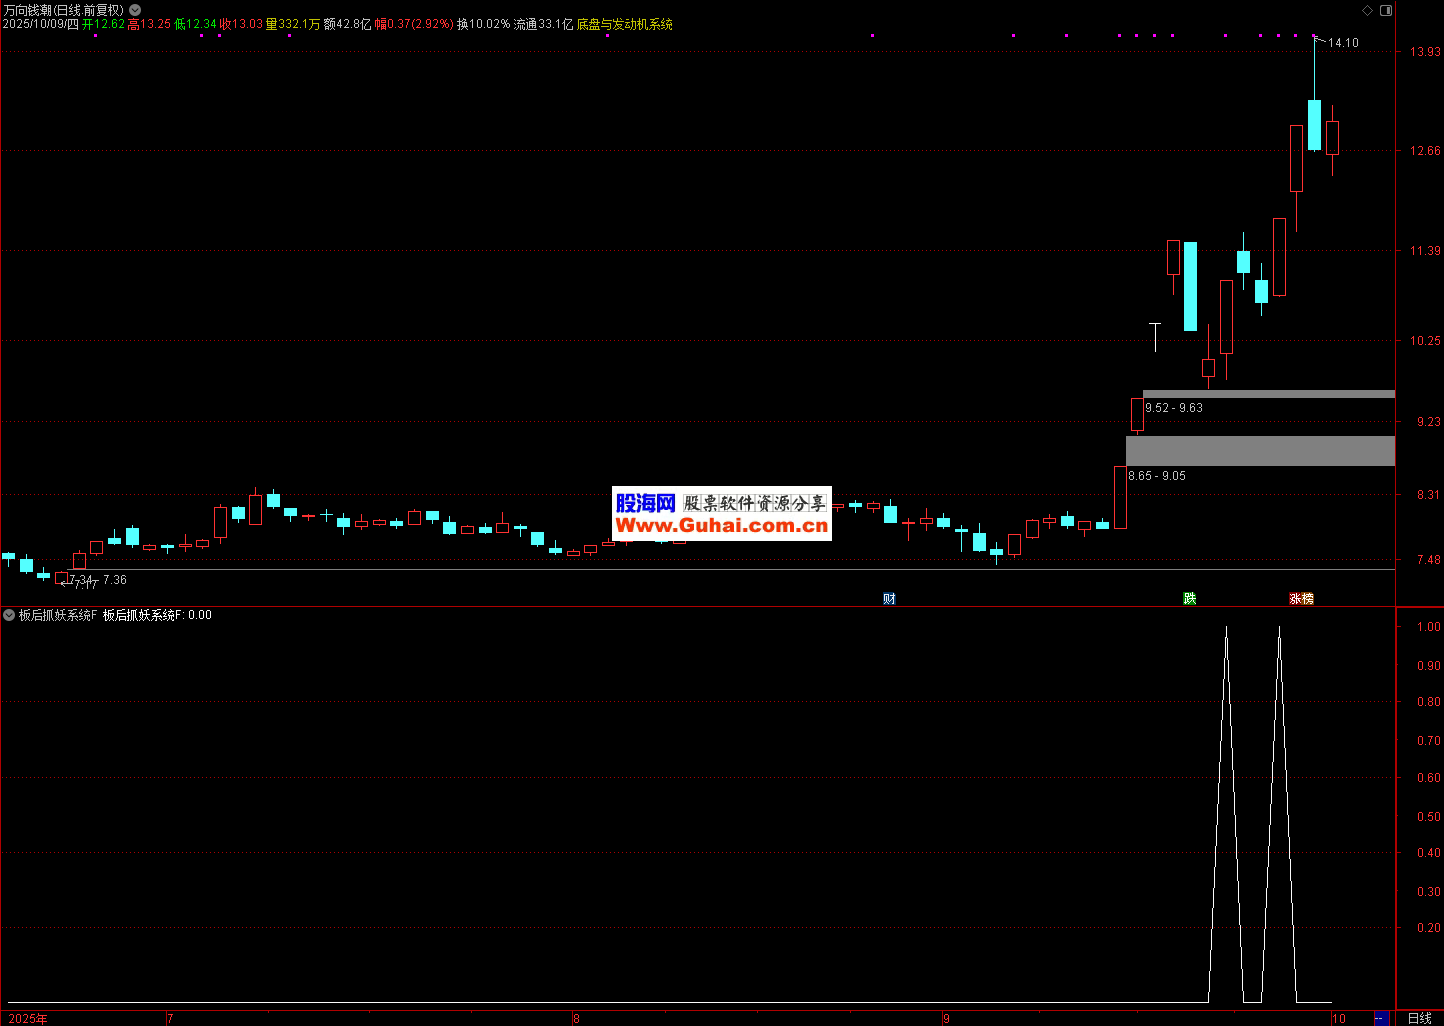Click the 财 event marker icon
Image resolution: width=1444 pixels, height=1026 pixels.
[x=889, y=598]
